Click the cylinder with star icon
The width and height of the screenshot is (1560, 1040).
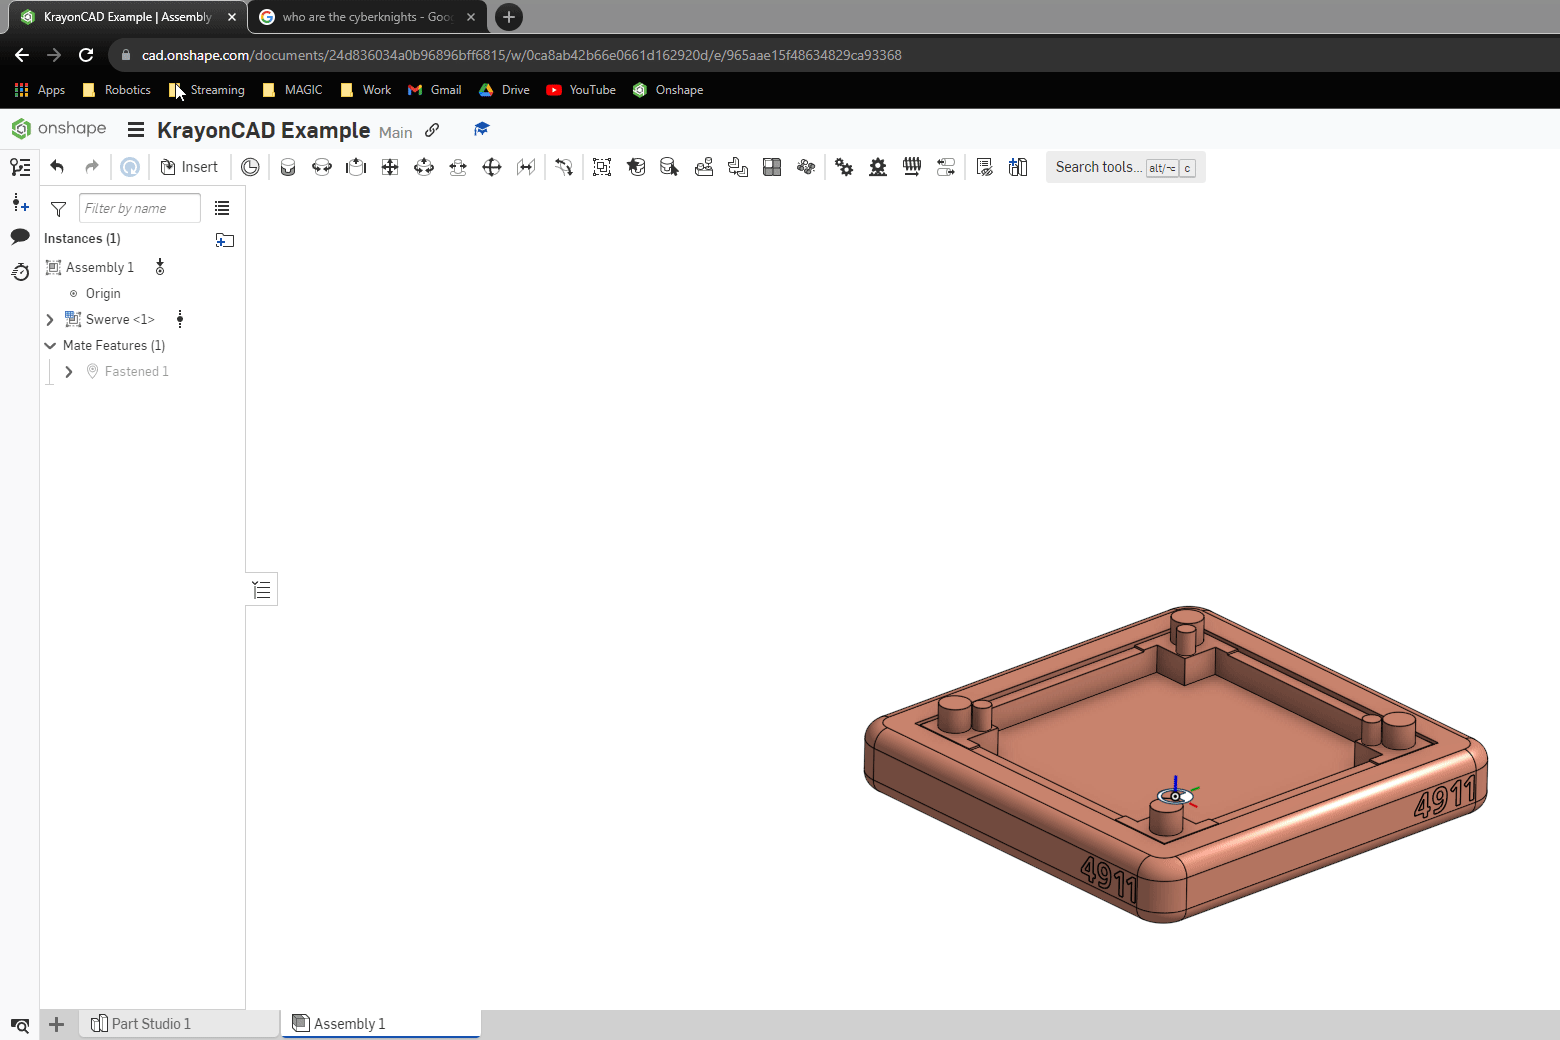[636, 167]
